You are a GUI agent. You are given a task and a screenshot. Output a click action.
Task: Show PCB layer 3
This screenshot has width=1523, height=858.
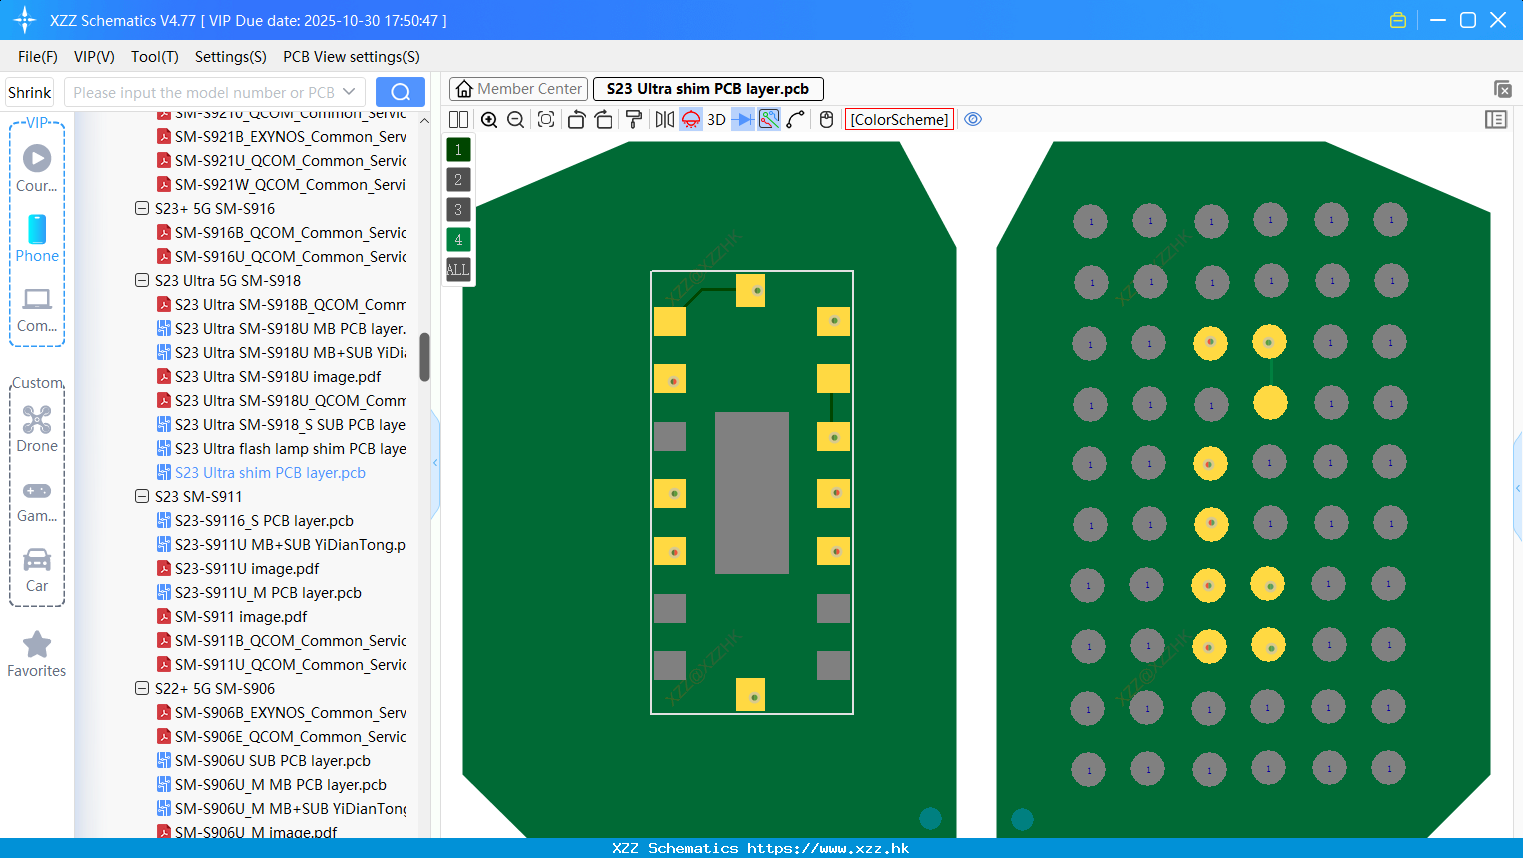click(x=458, y=210)
